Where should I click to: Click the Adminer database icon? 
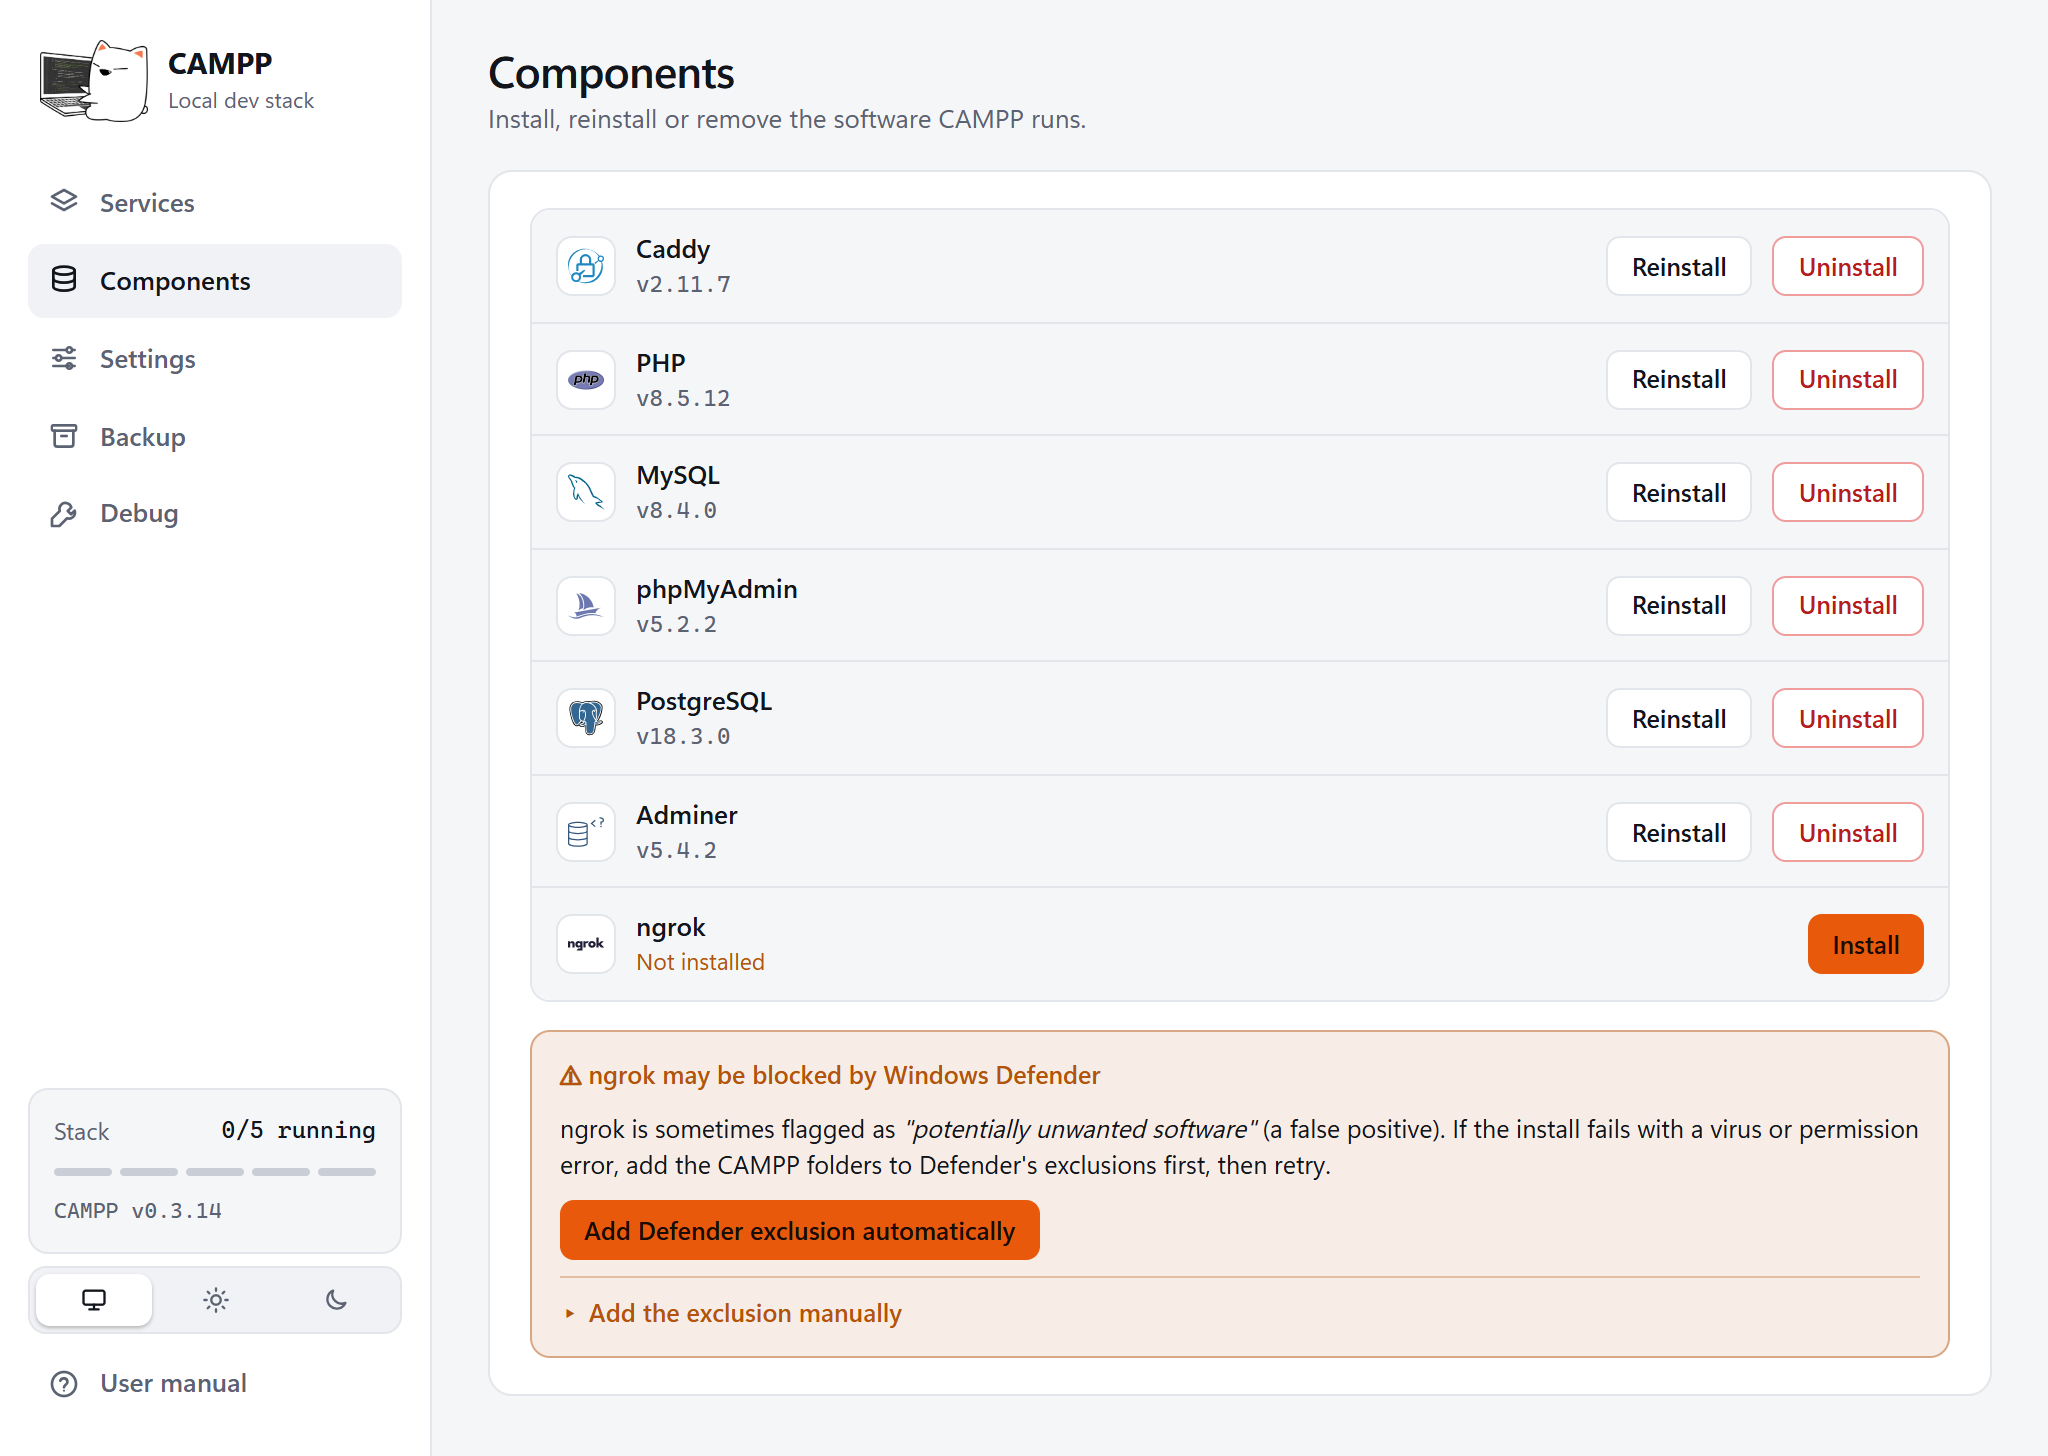tap(586, 832)
